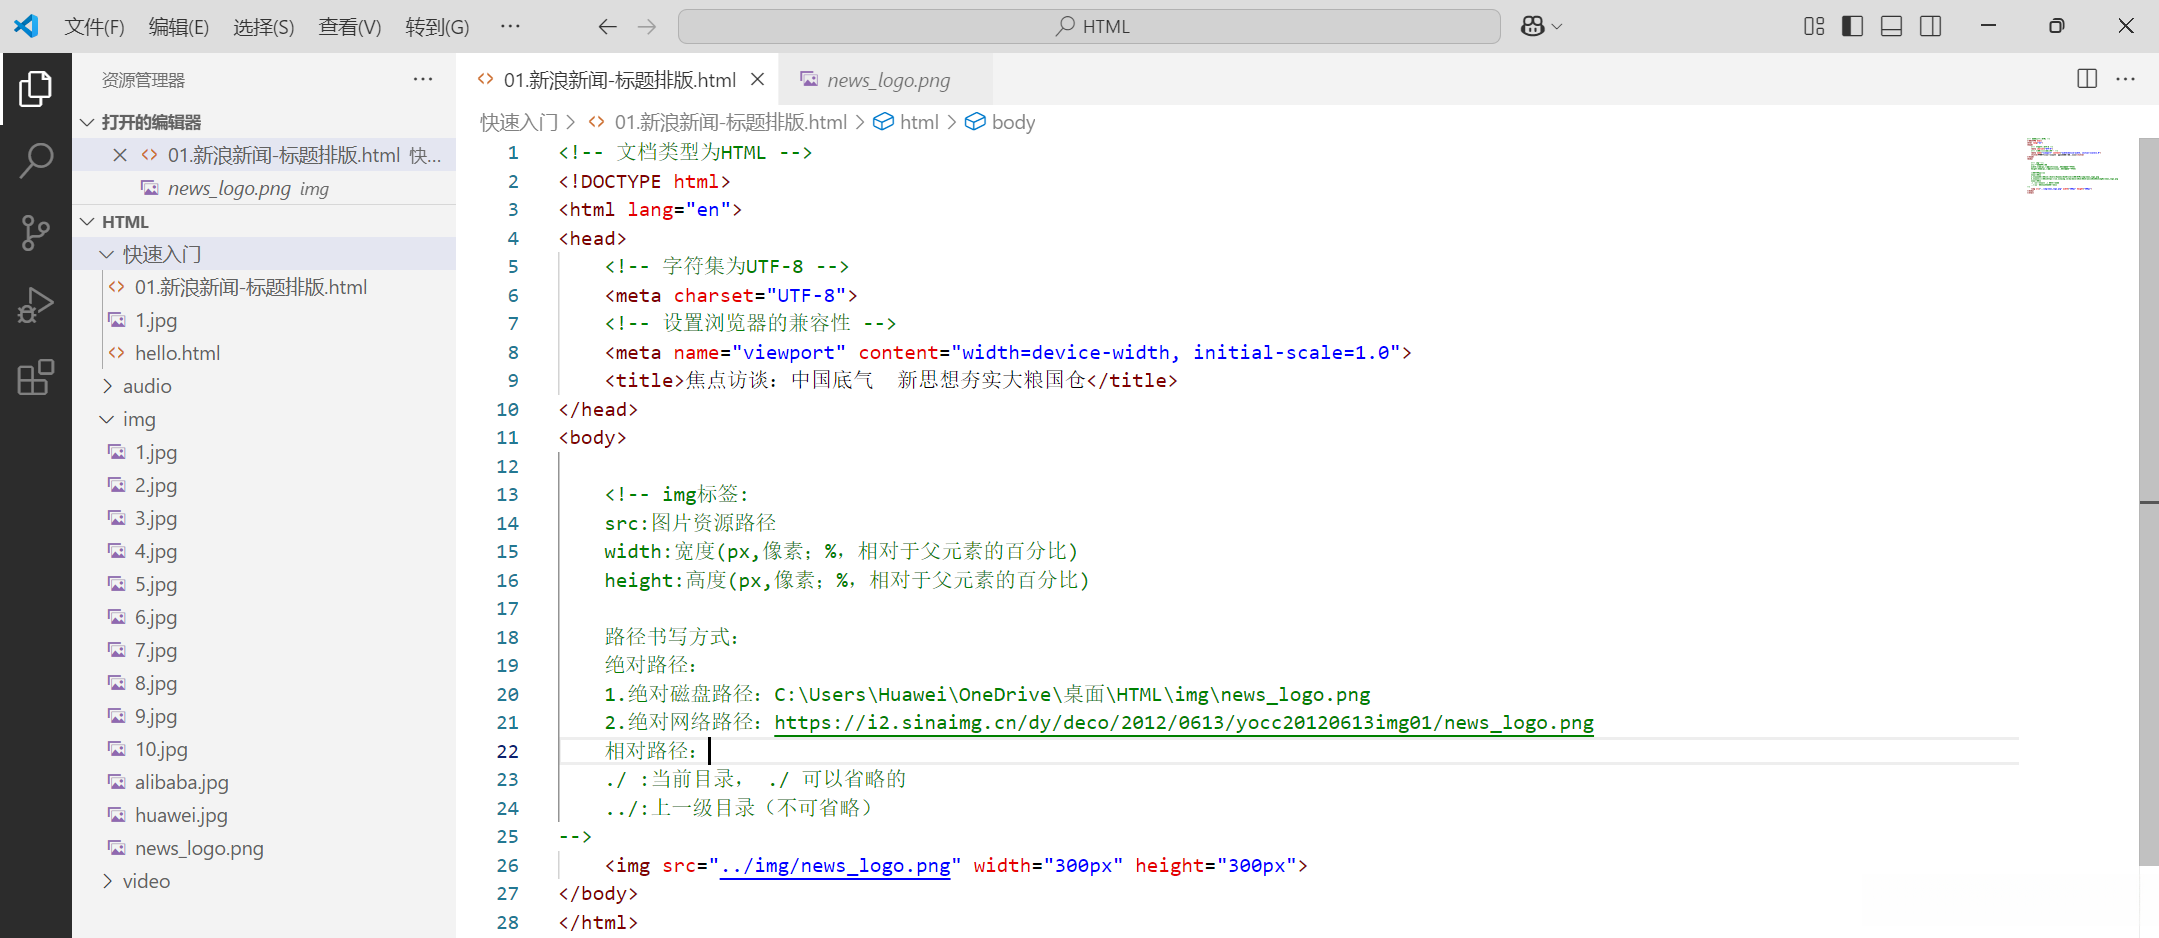
Task: Open the 编辑(E) menu
Action: (x=179, y=27)
